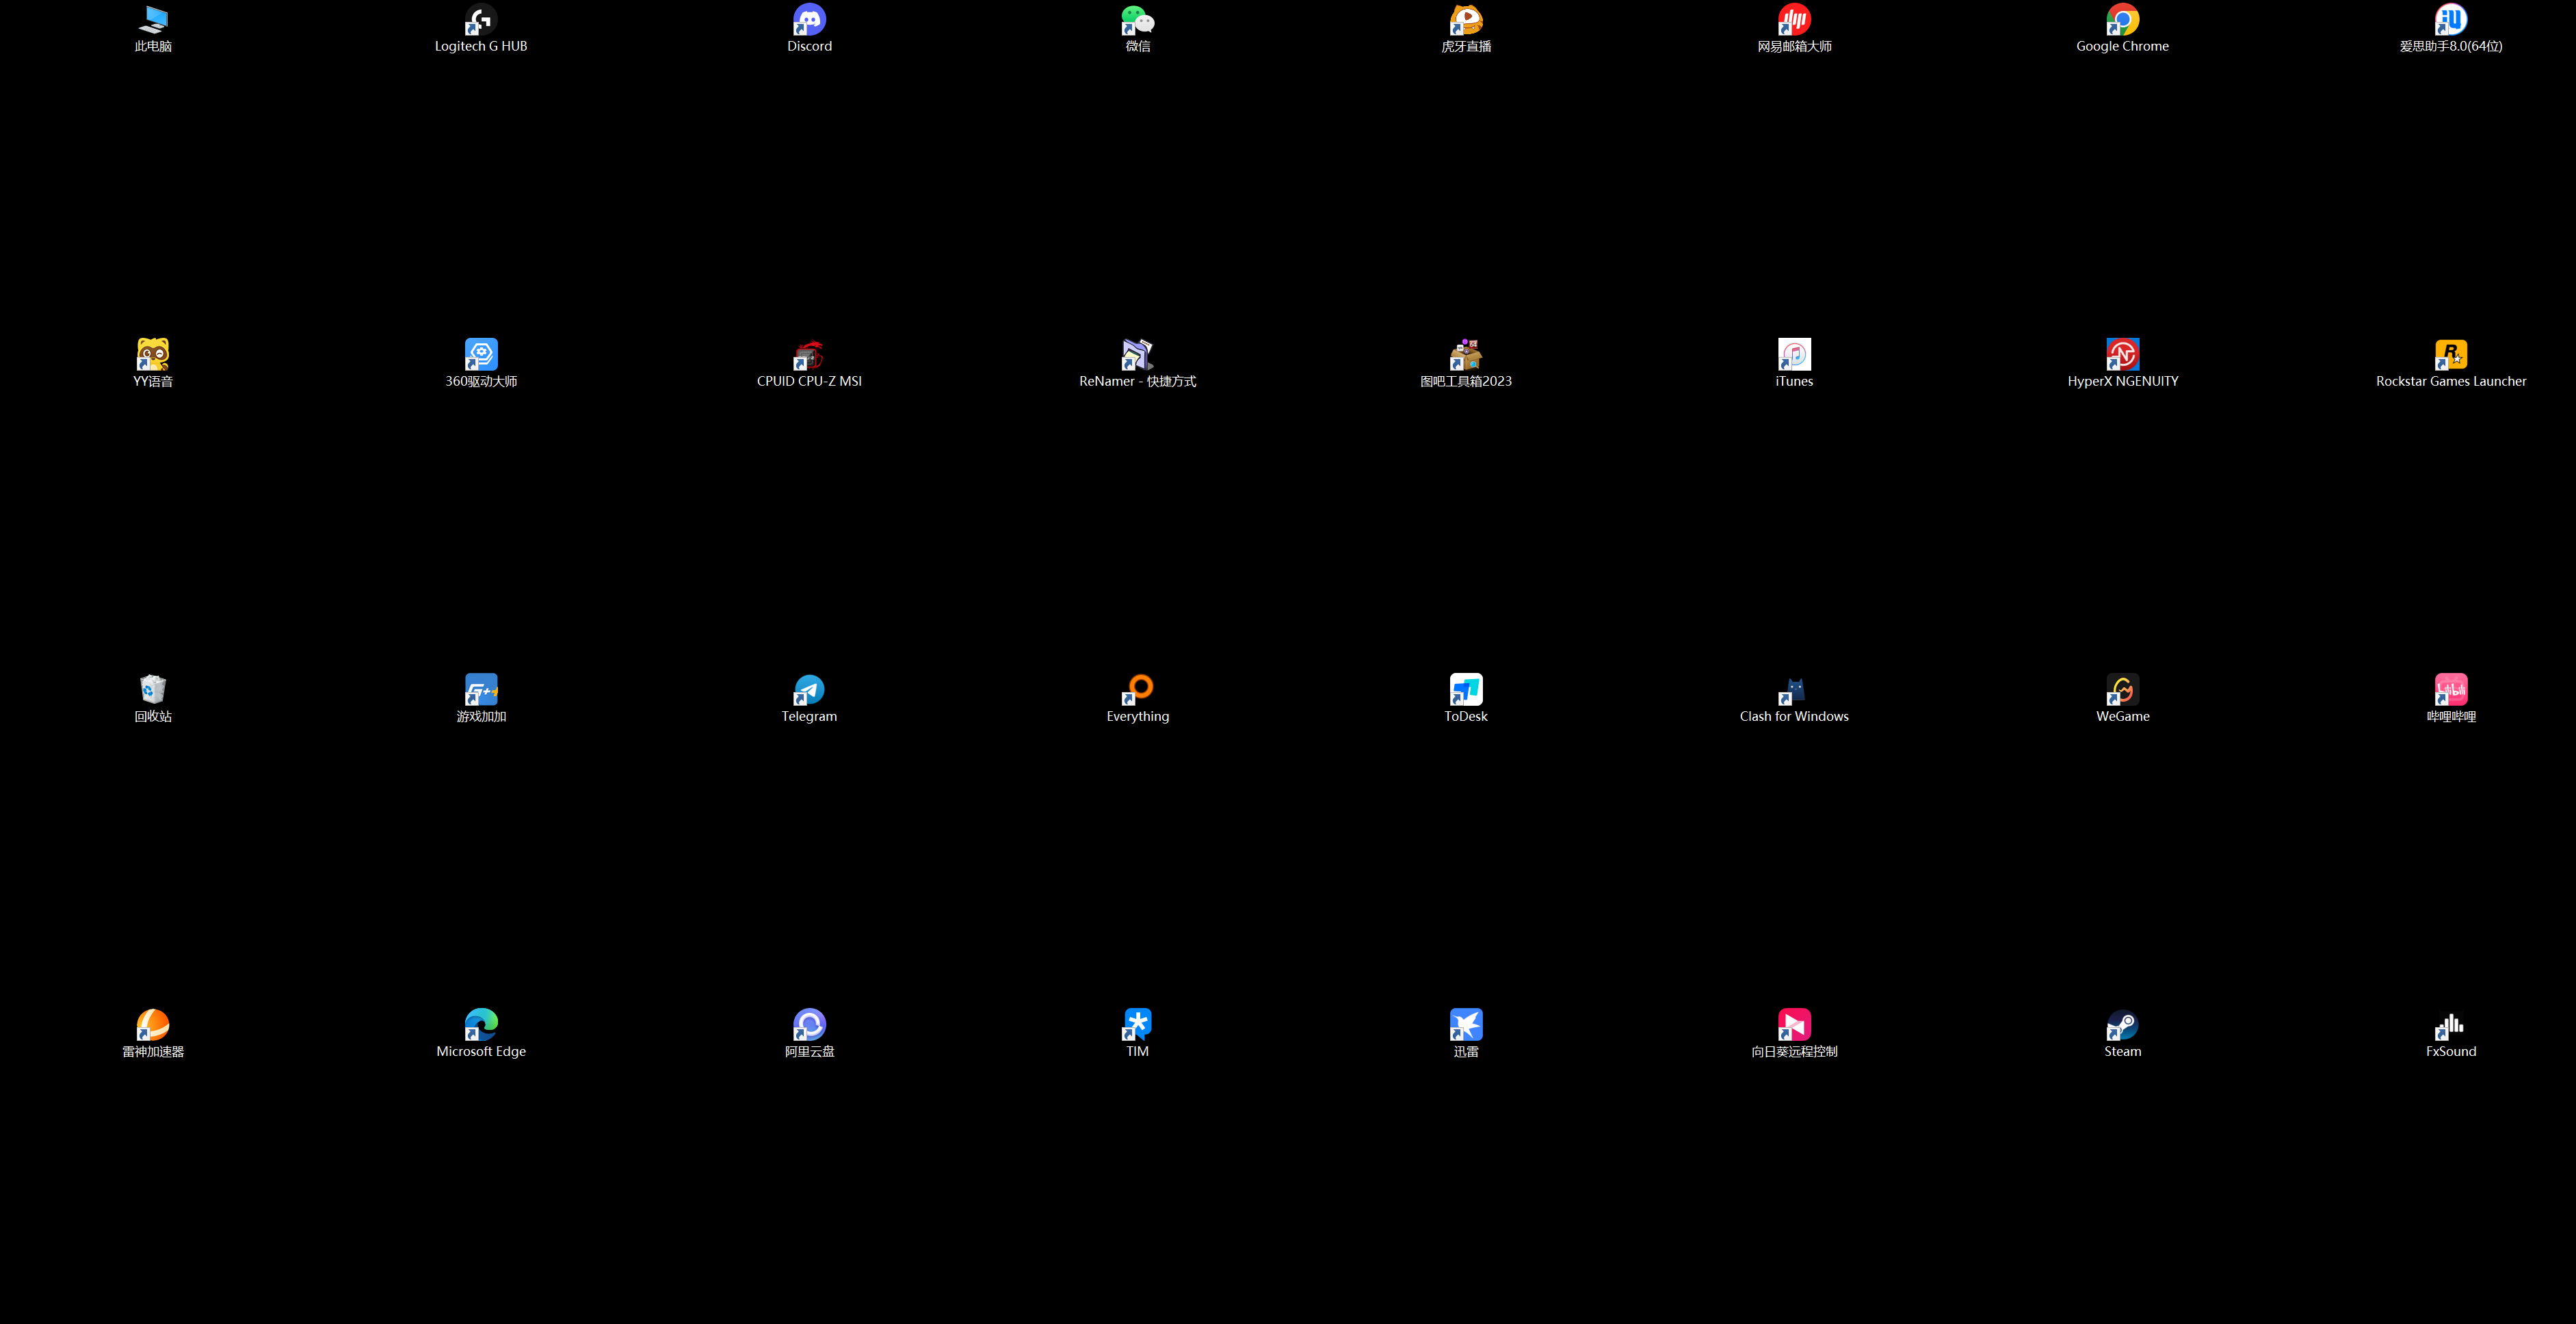
Task: Select the Steam shortcut icon
Action: point(2122,1025)
